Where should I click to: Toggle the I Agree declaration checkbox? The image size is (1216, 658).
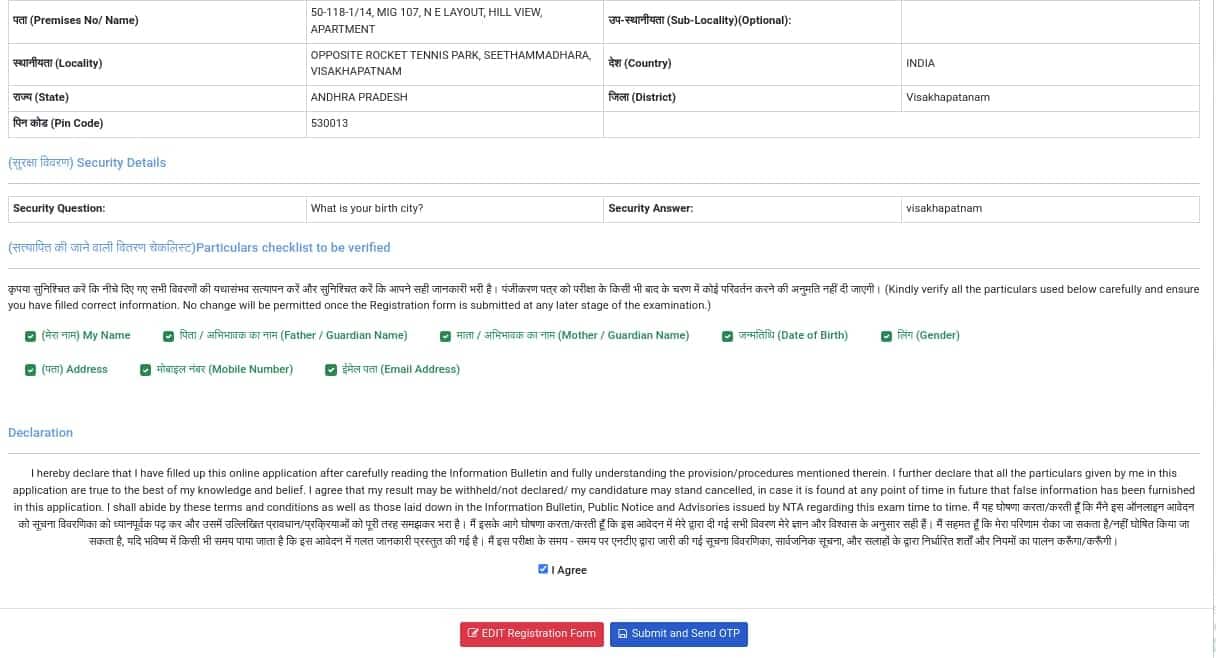coord(543,569)
